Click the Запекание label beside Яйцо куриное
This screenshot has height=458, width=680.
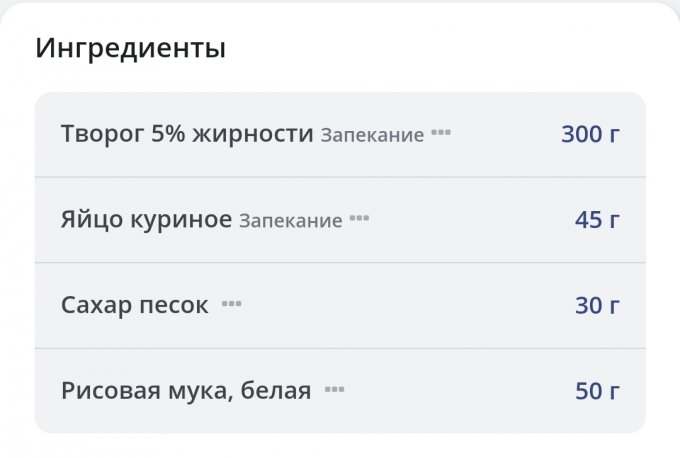pos(290,221)
